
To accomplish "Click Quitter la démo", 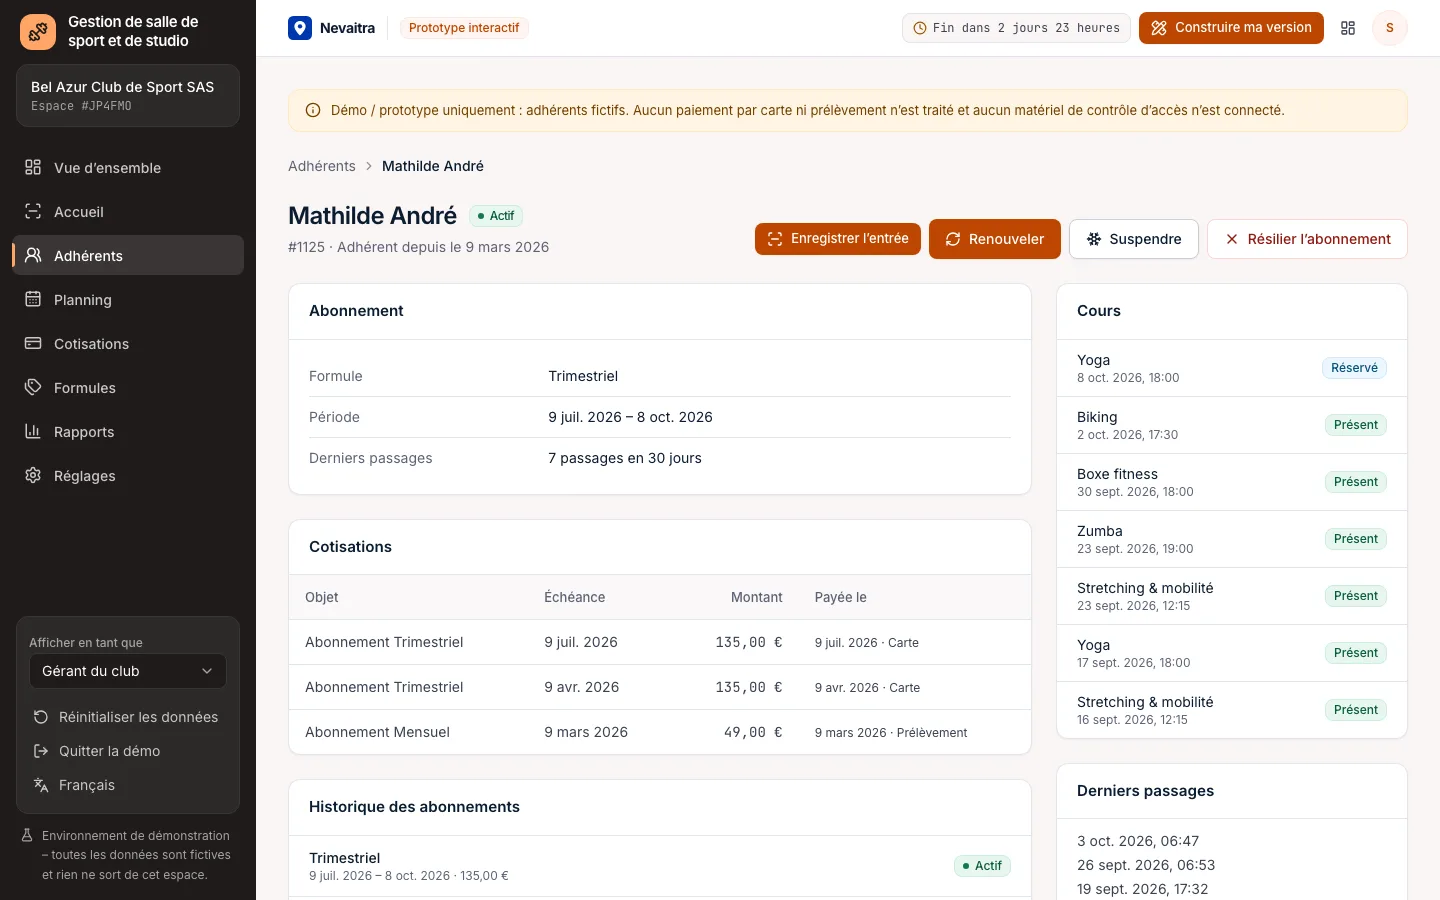I will click(128, 751).
